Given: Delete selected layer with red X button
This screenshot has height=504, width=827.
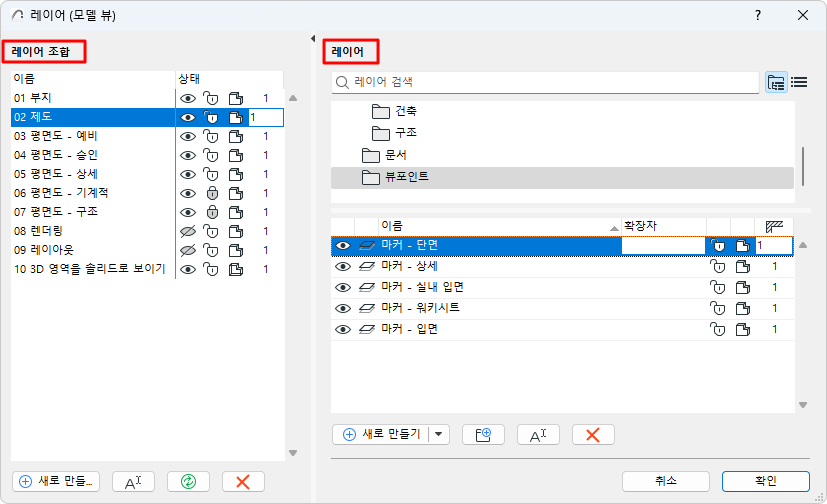Looking at the screenshot, I should pos(593,435).
